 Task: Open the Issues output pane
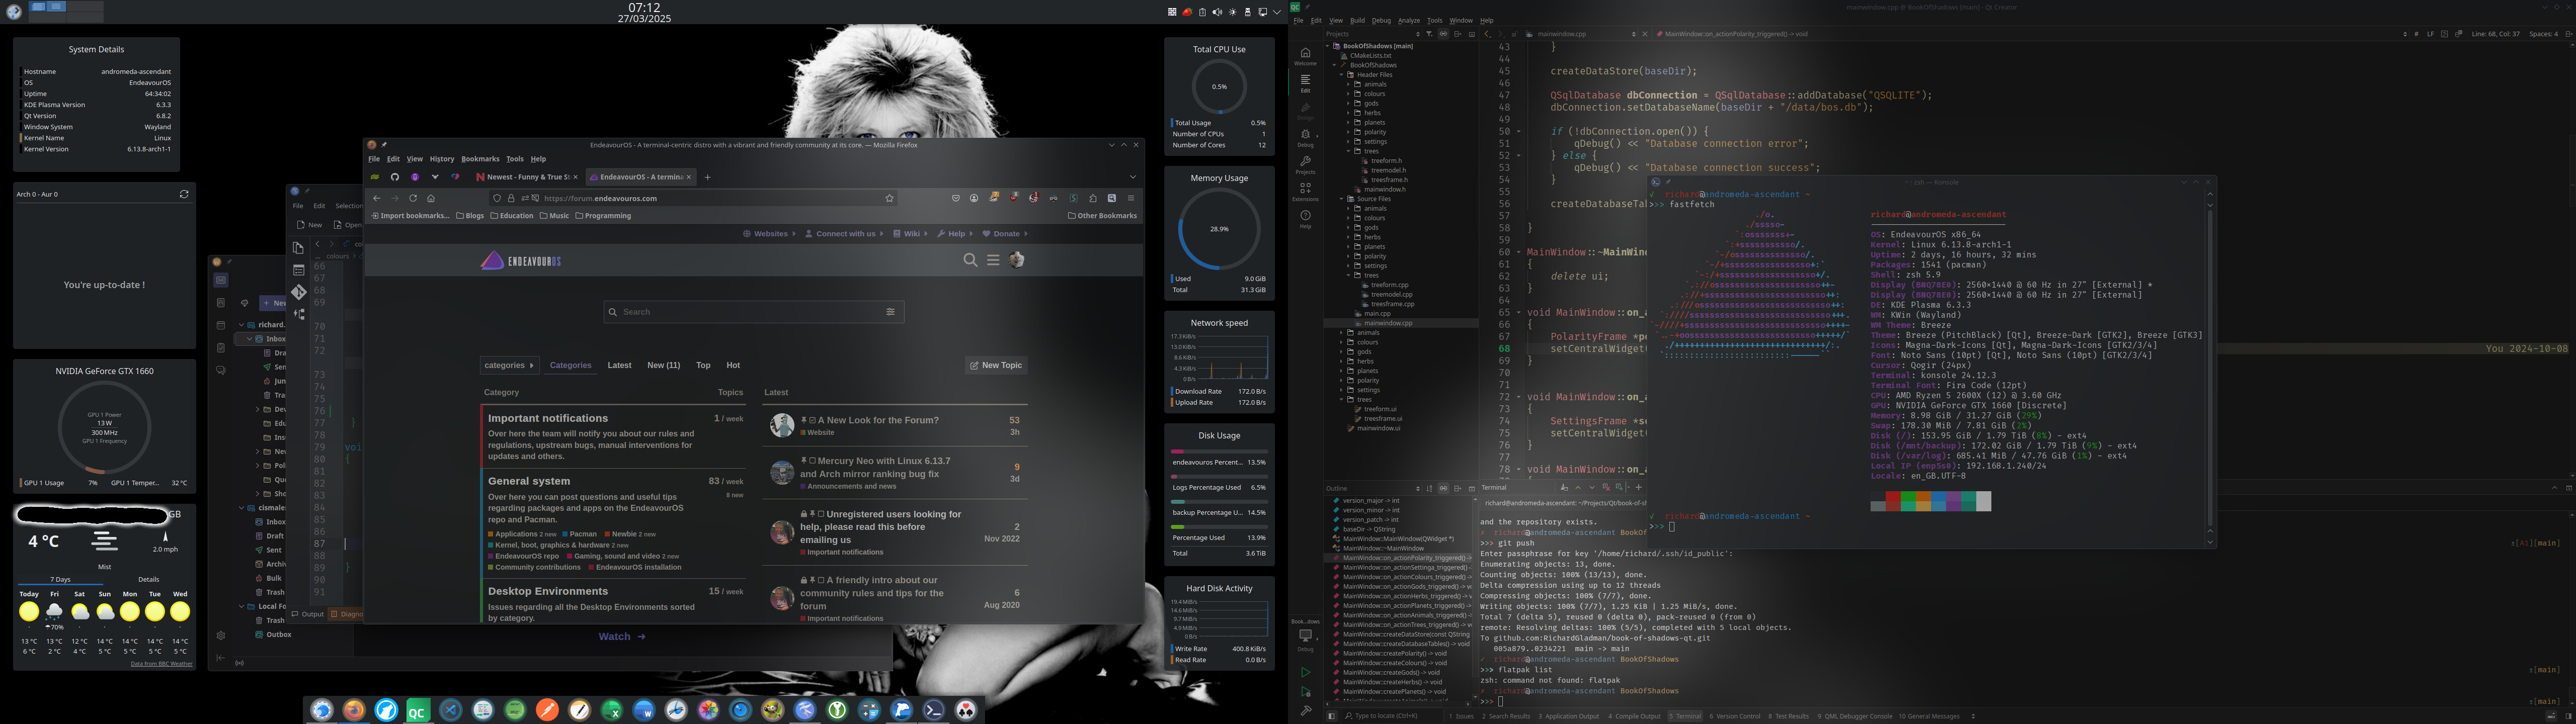(x=1460, y=716)
